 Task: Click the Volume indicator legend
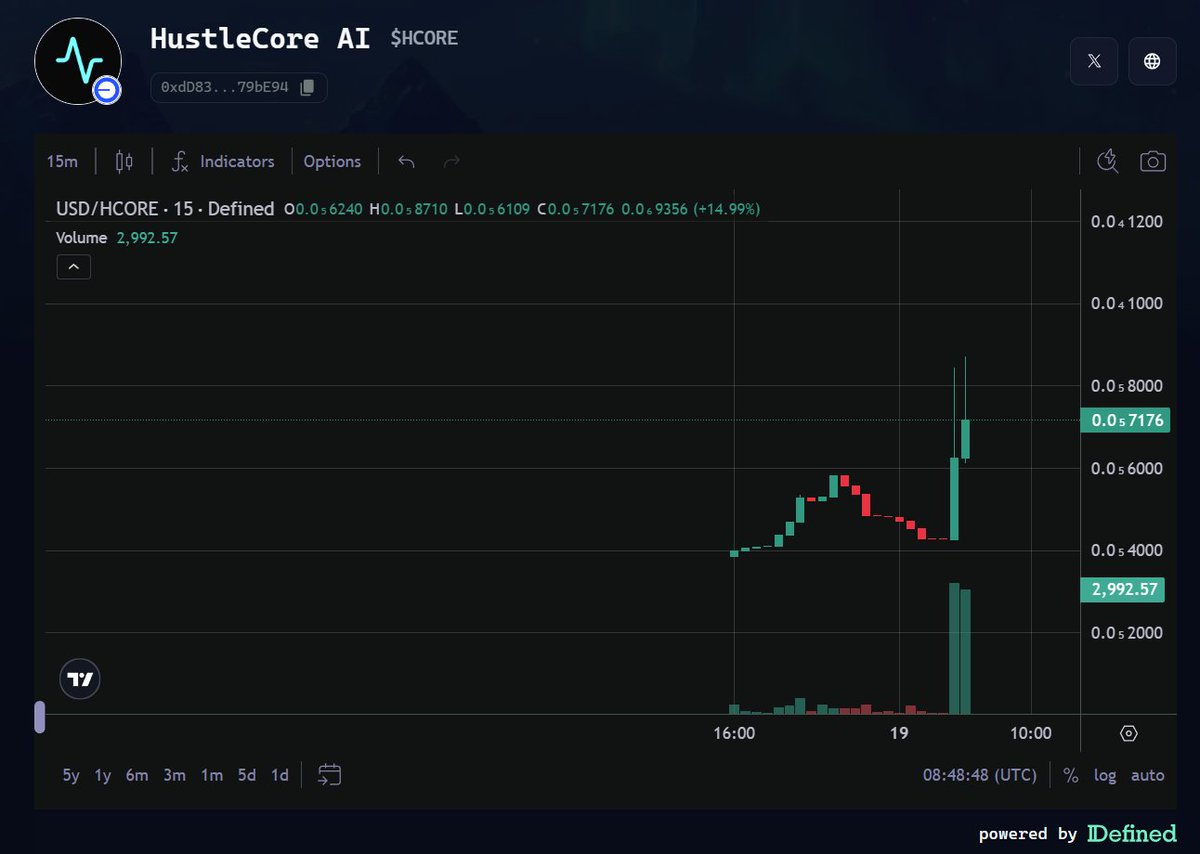[82, 238]
